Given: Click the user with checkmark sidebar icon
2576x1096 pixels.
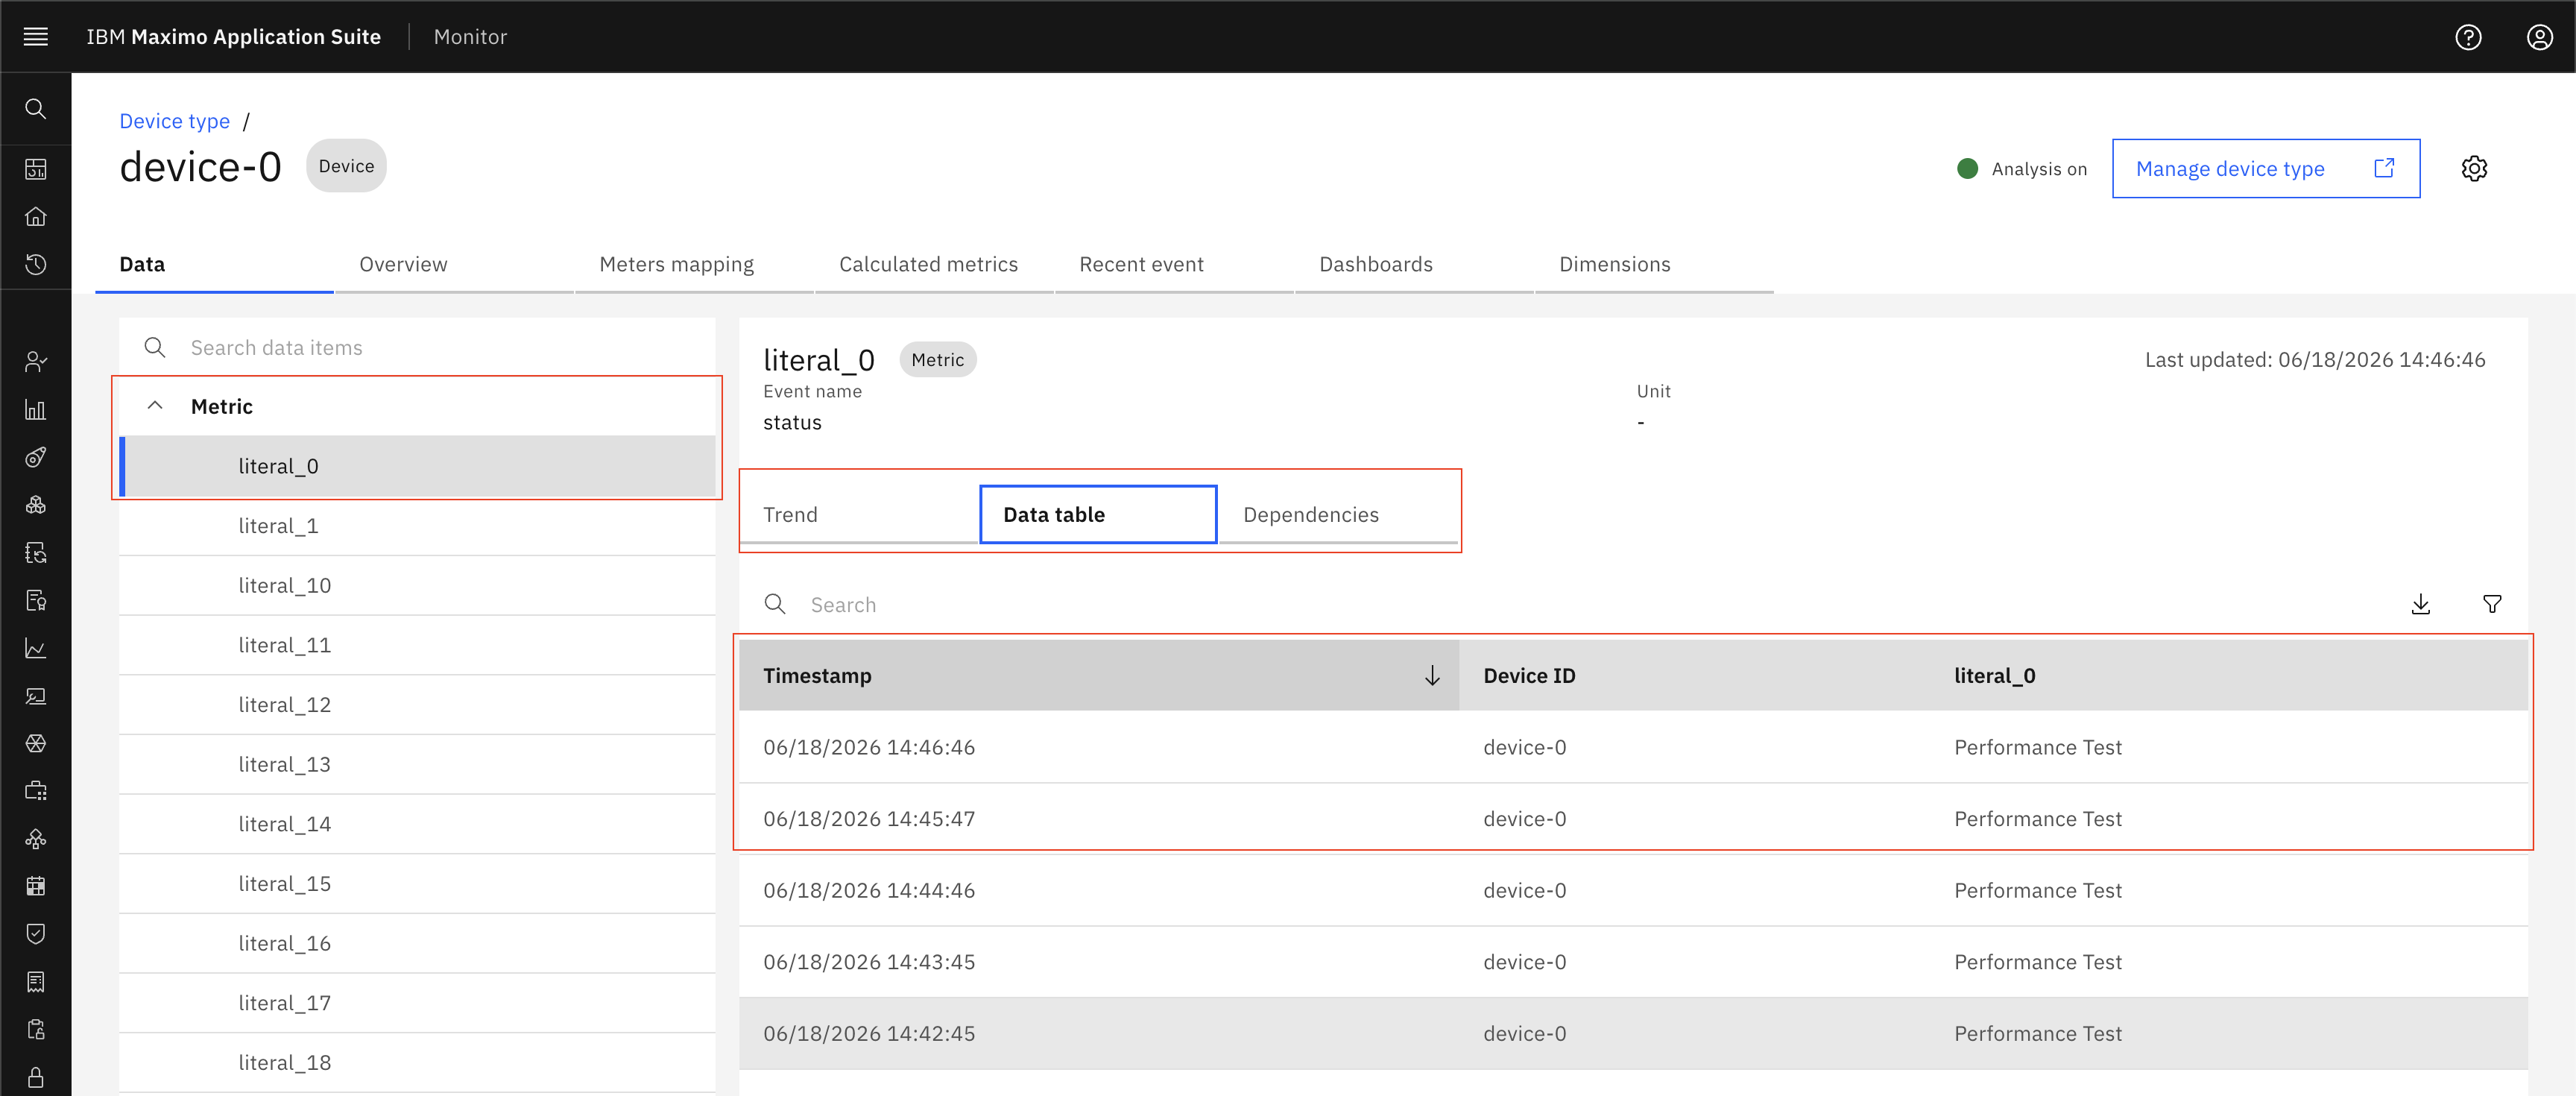Looking at the screenshot, I should pos(36,362).
